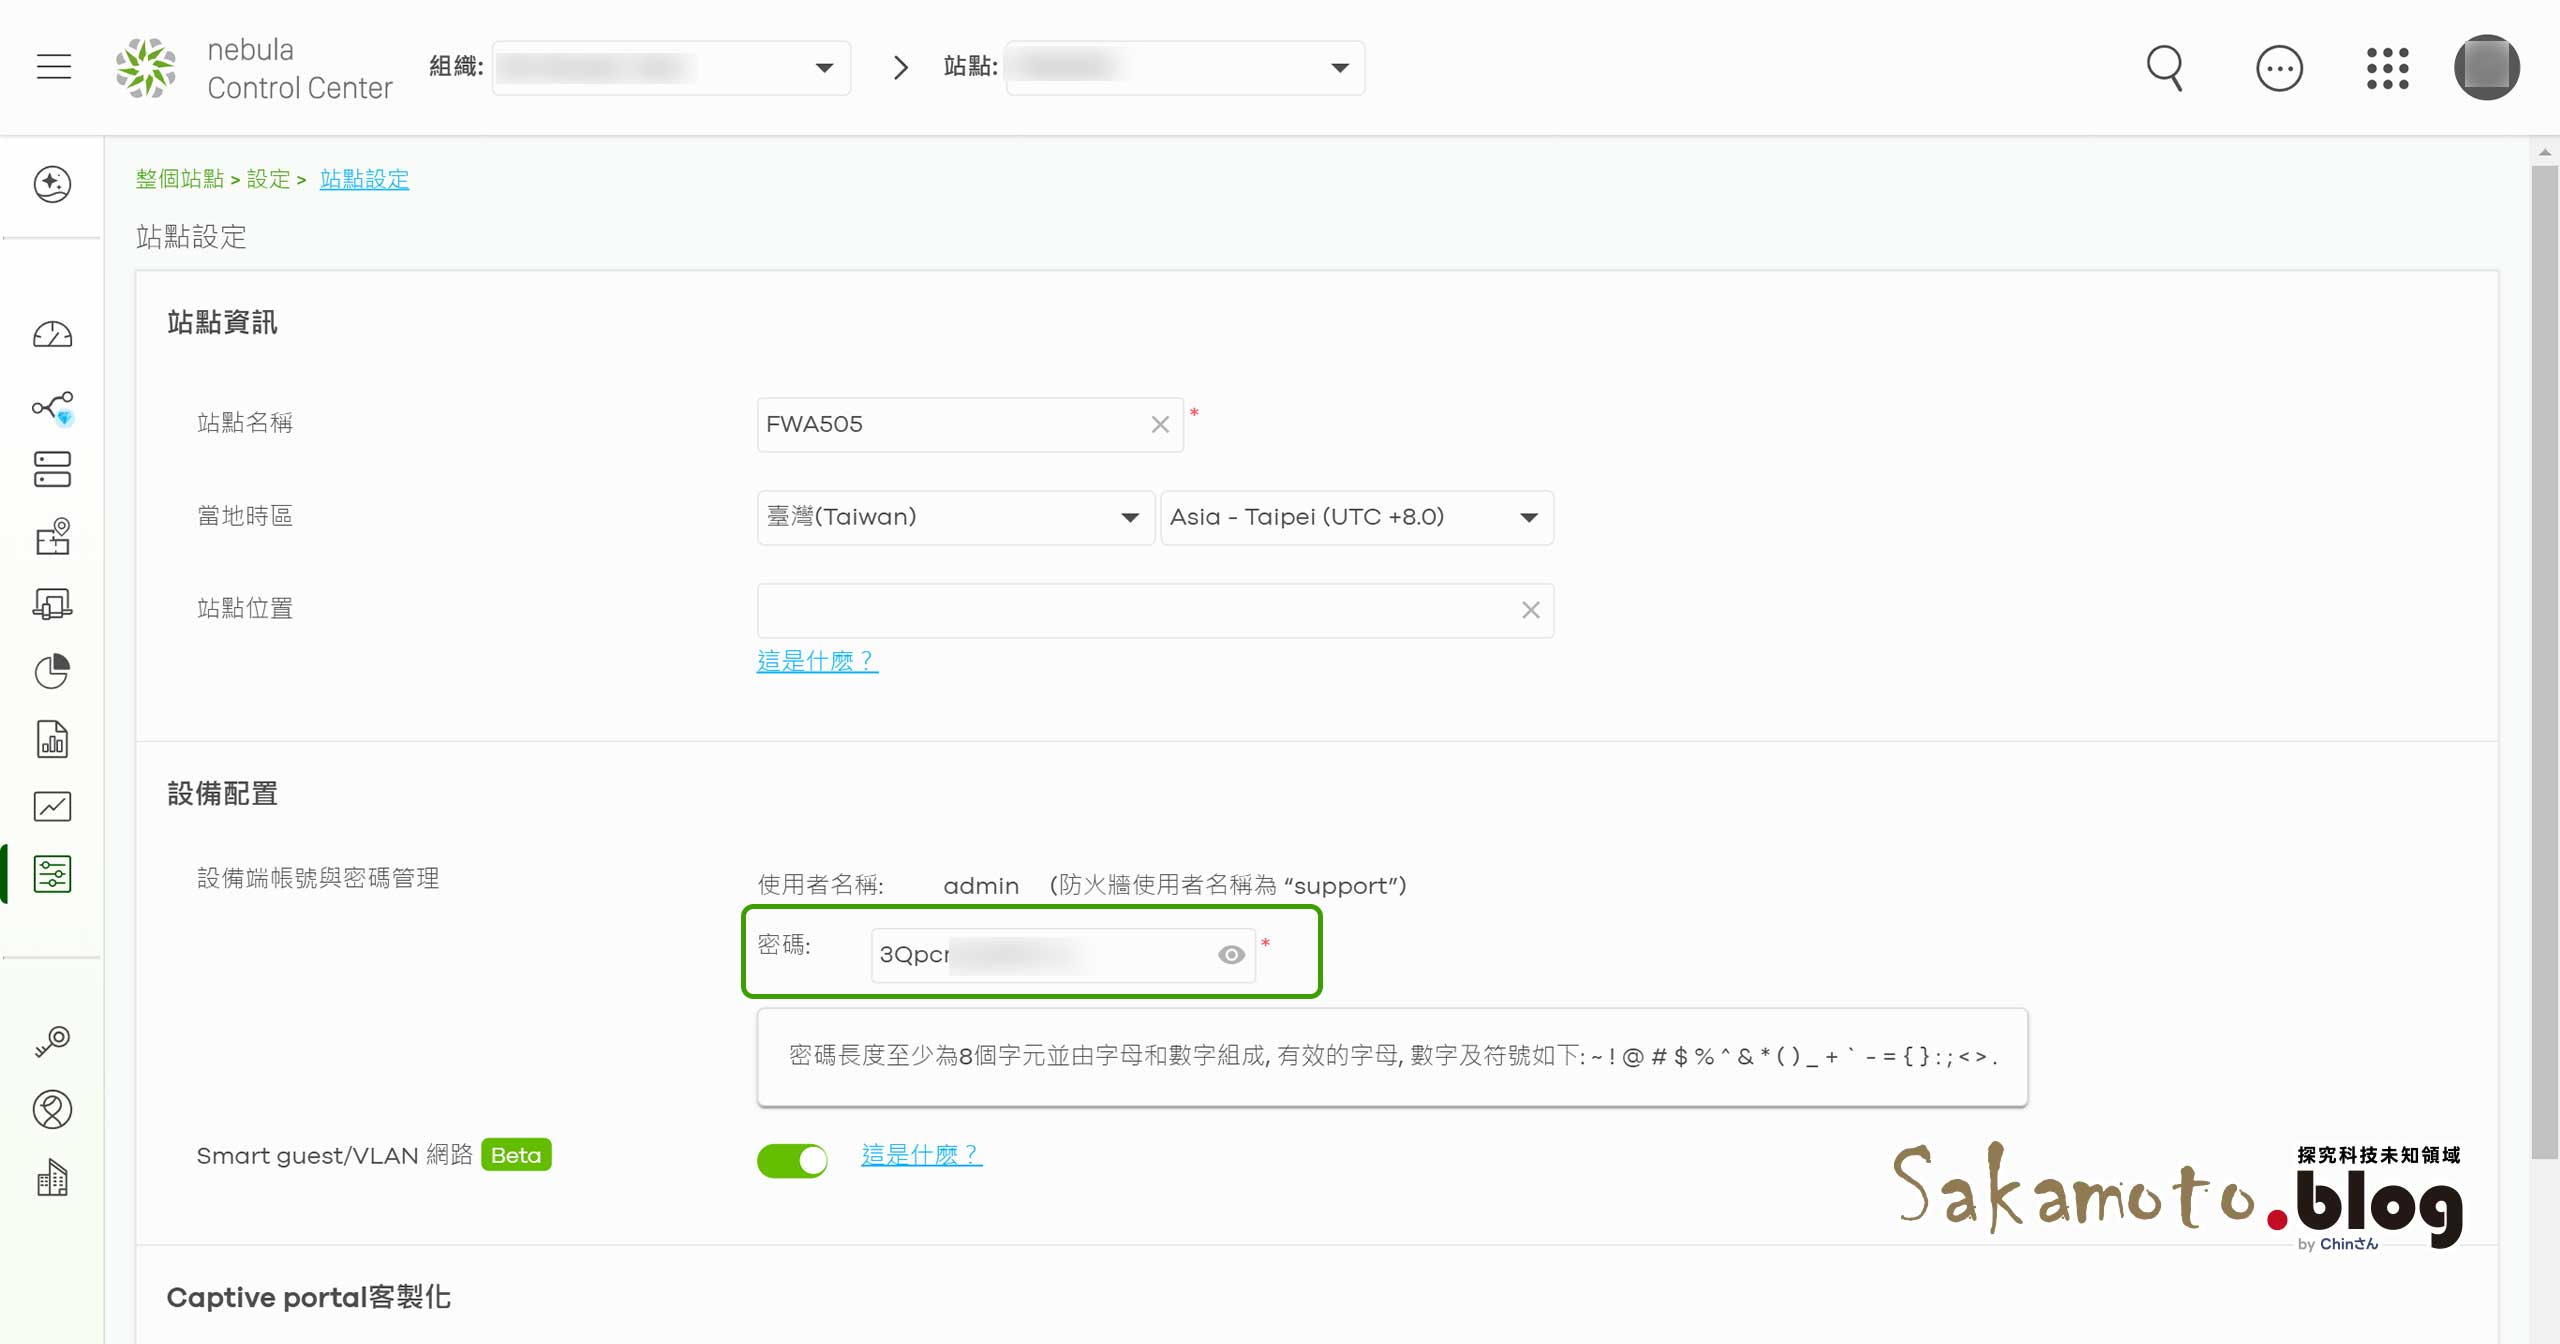Open 站點設定 breadcrumb link

click(x=364, y=179)
